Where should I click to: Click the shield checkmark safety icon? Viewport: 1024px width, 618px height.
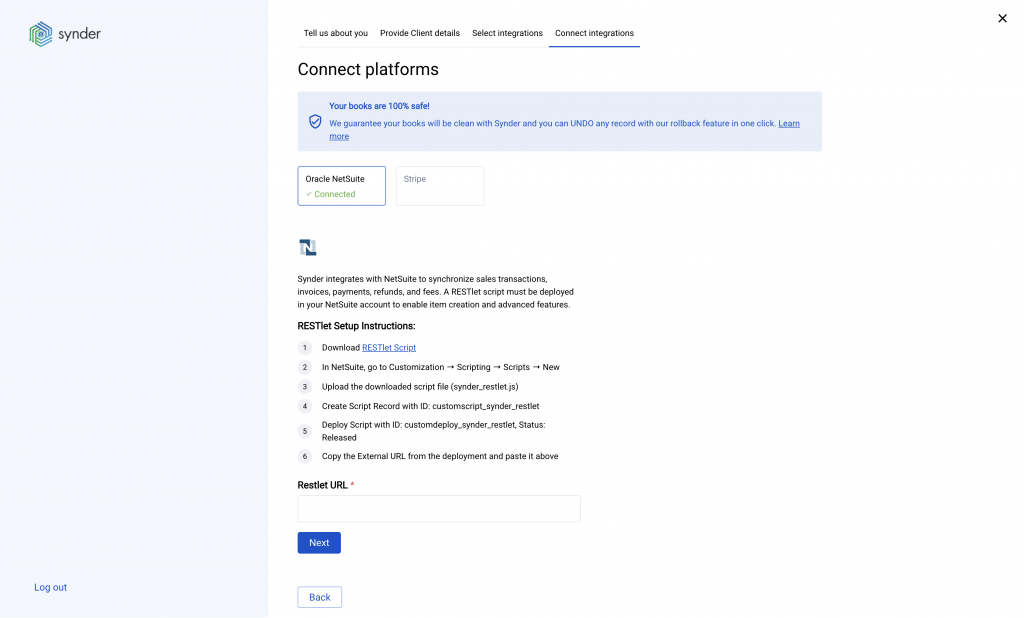tap(315, 121)
